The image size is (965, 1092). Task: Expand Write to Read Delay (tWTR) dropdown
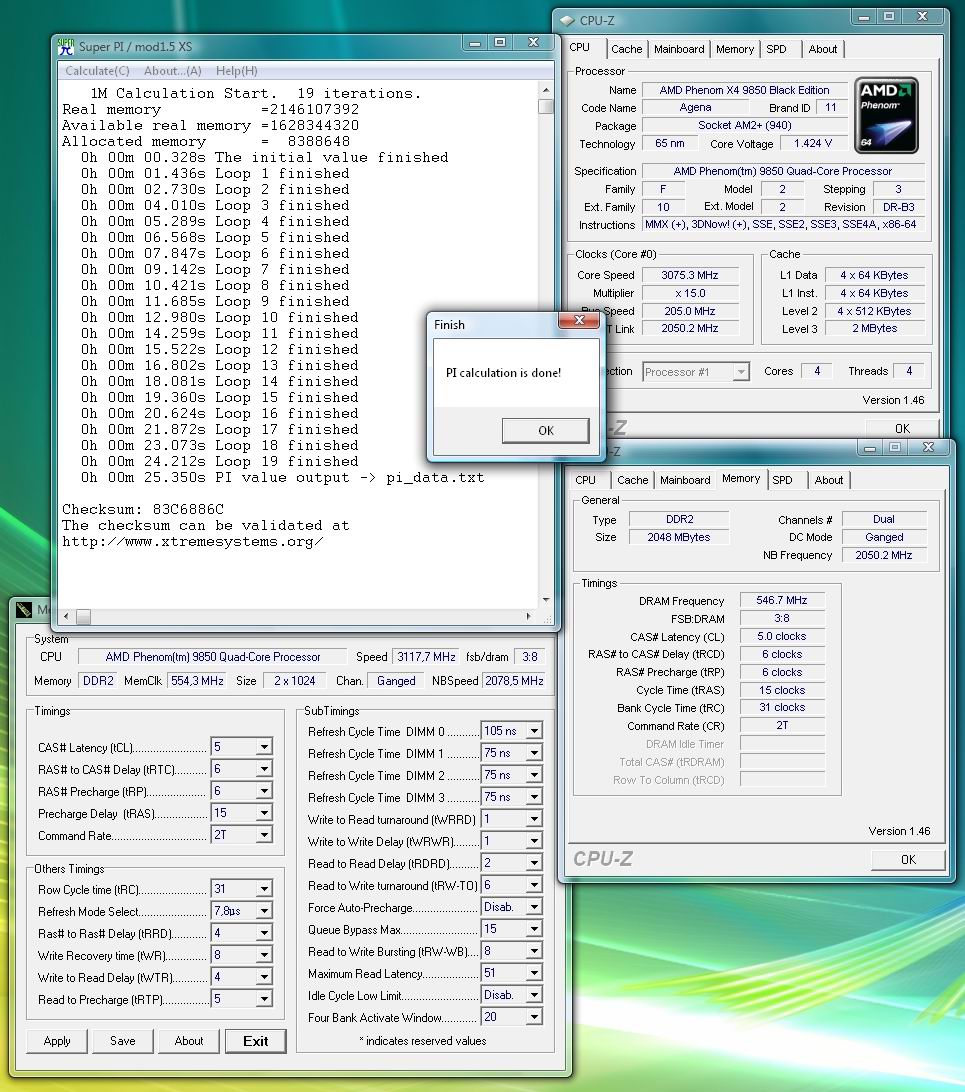[264, 977]
